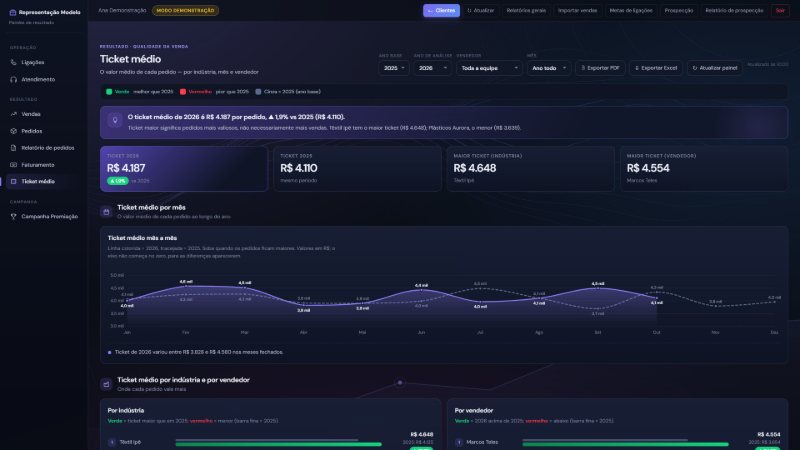Click the download icon in Exportar Excel
The width and height of the screenshot is (800, 450).
click(637, 68)
